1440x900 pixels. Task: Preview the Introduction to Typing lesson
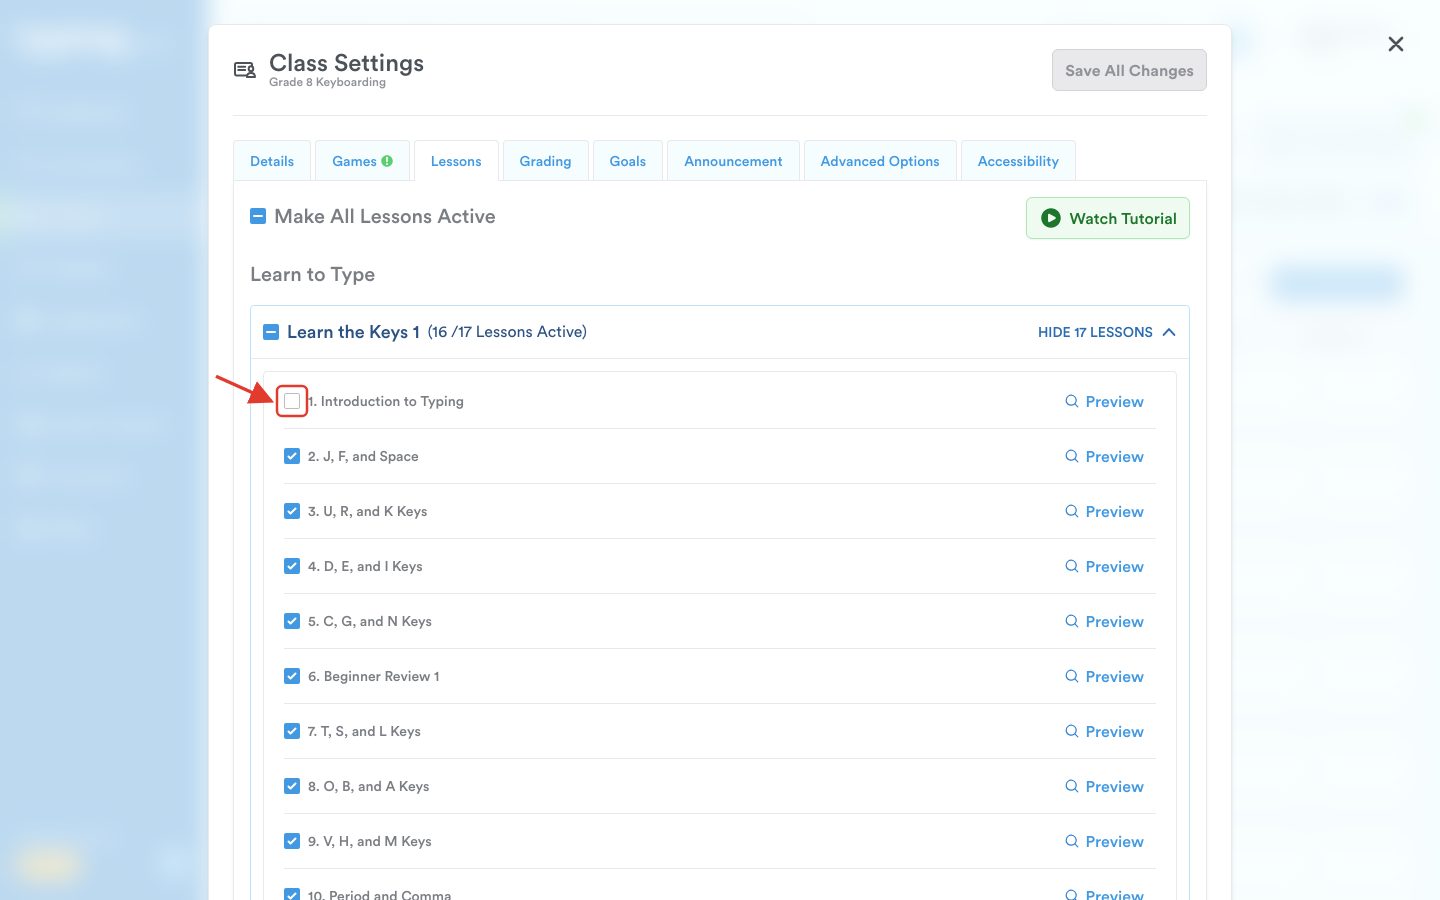click(x=1104, y=401)
